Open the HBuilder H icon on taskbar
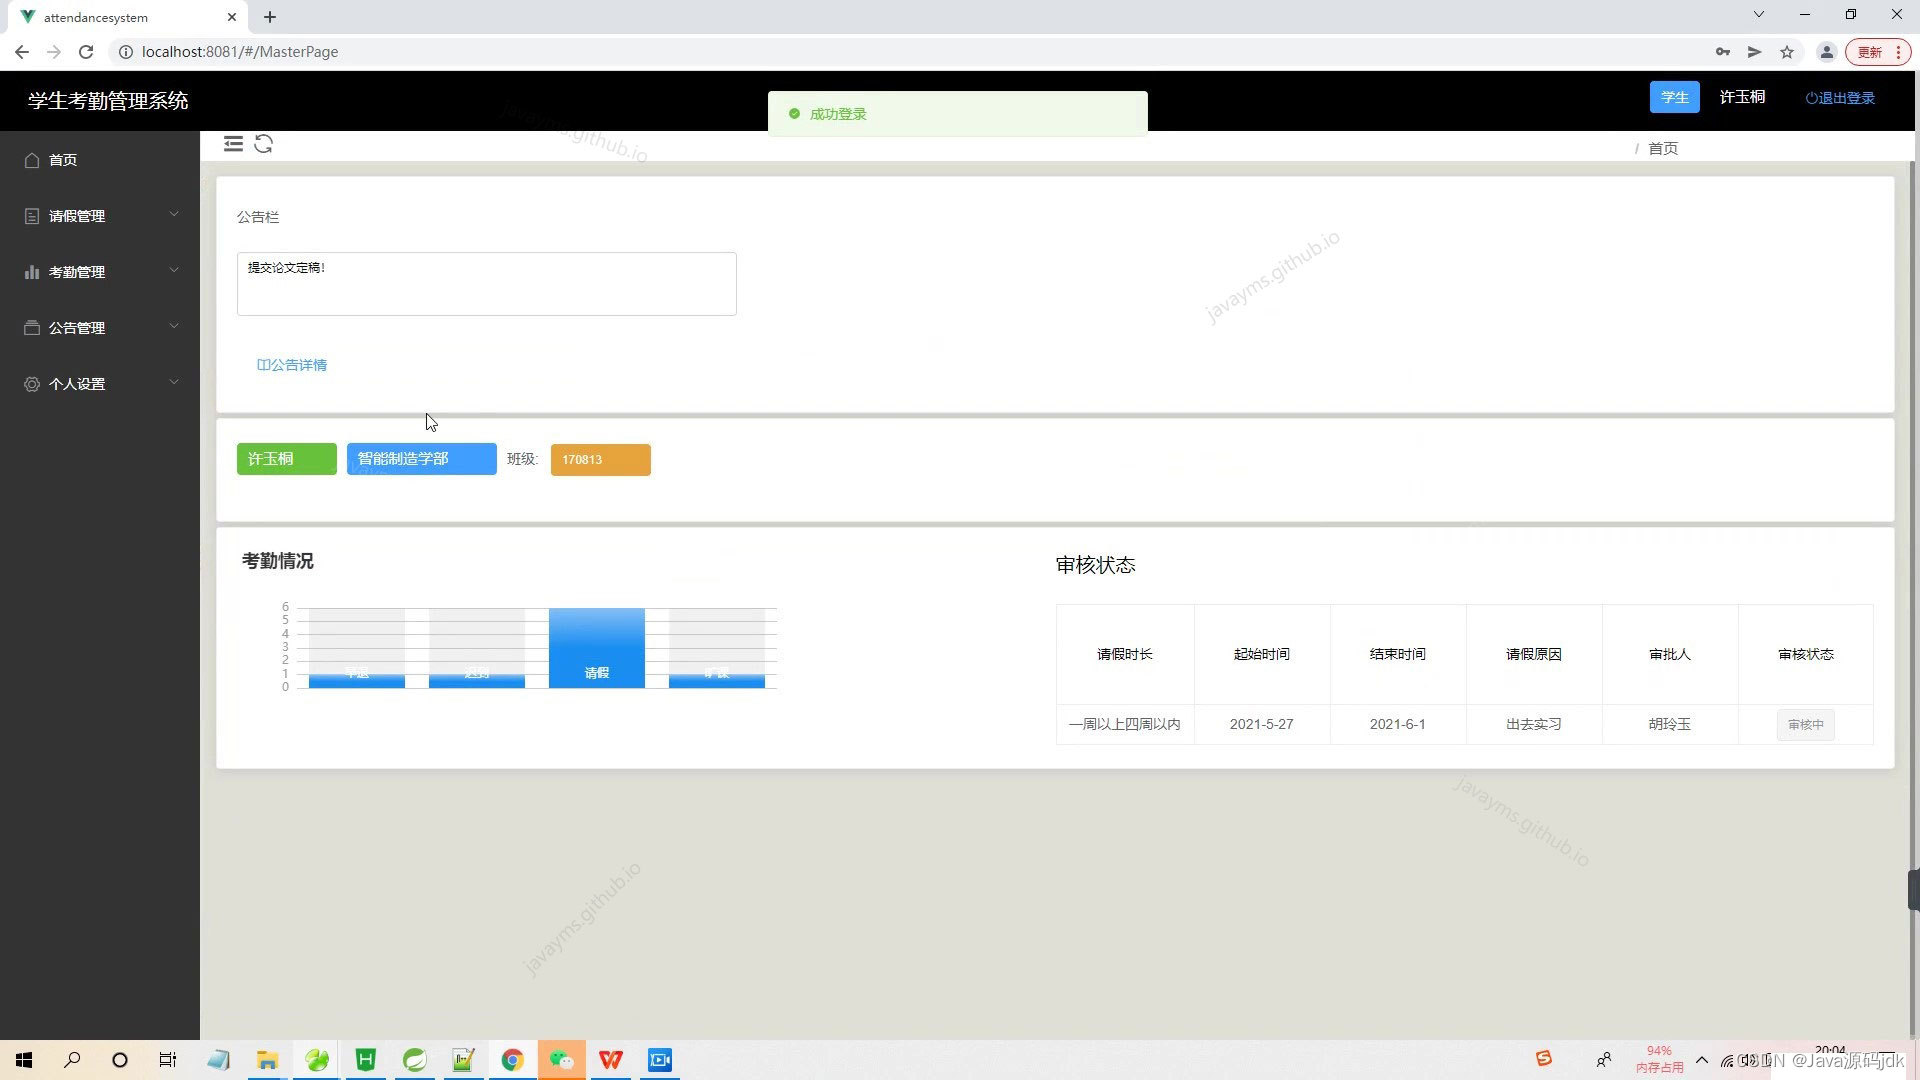The image size is (1920, 1080). 365,1060
